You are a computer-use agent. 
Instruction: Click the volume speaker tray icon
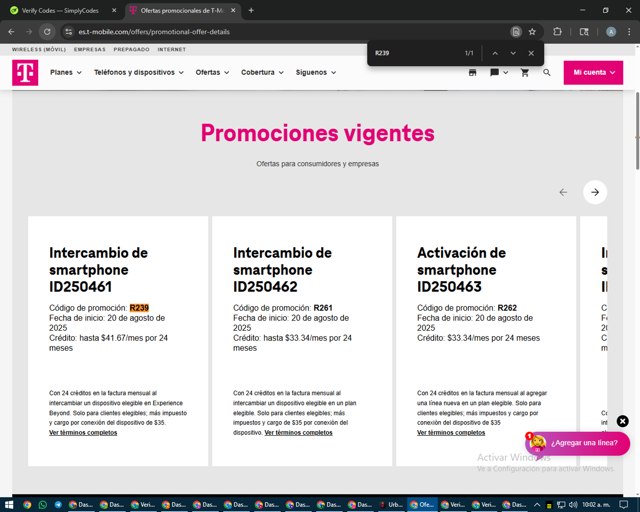click(573, 505)
